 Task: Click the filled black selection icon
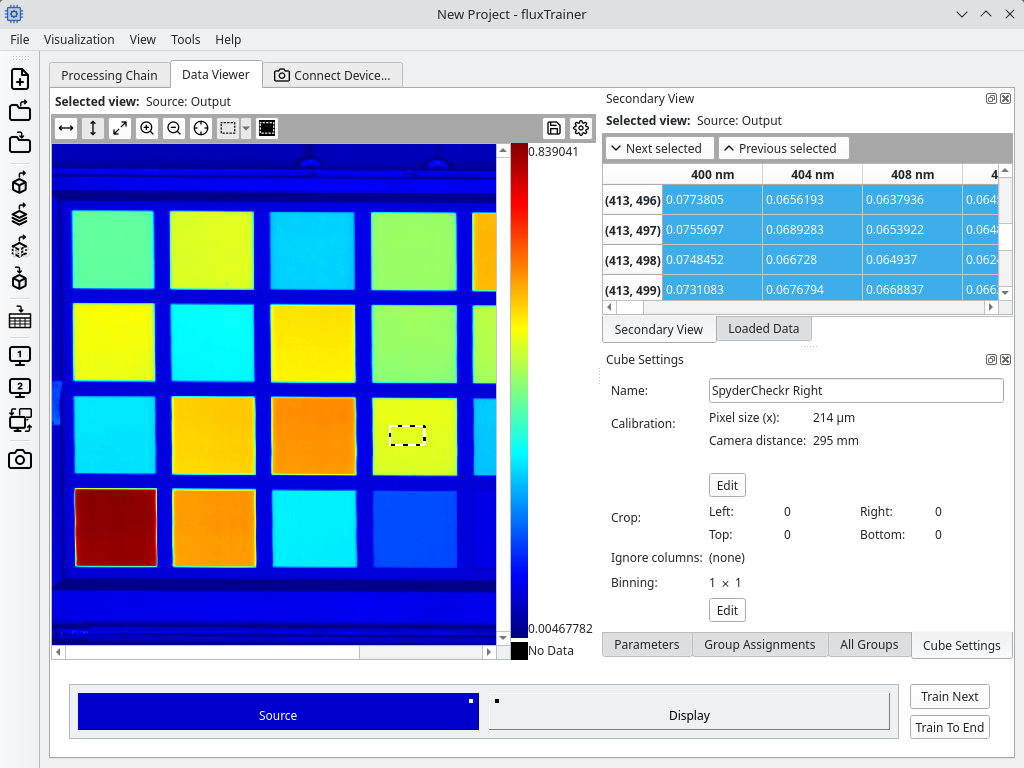[x=267, y=128]
